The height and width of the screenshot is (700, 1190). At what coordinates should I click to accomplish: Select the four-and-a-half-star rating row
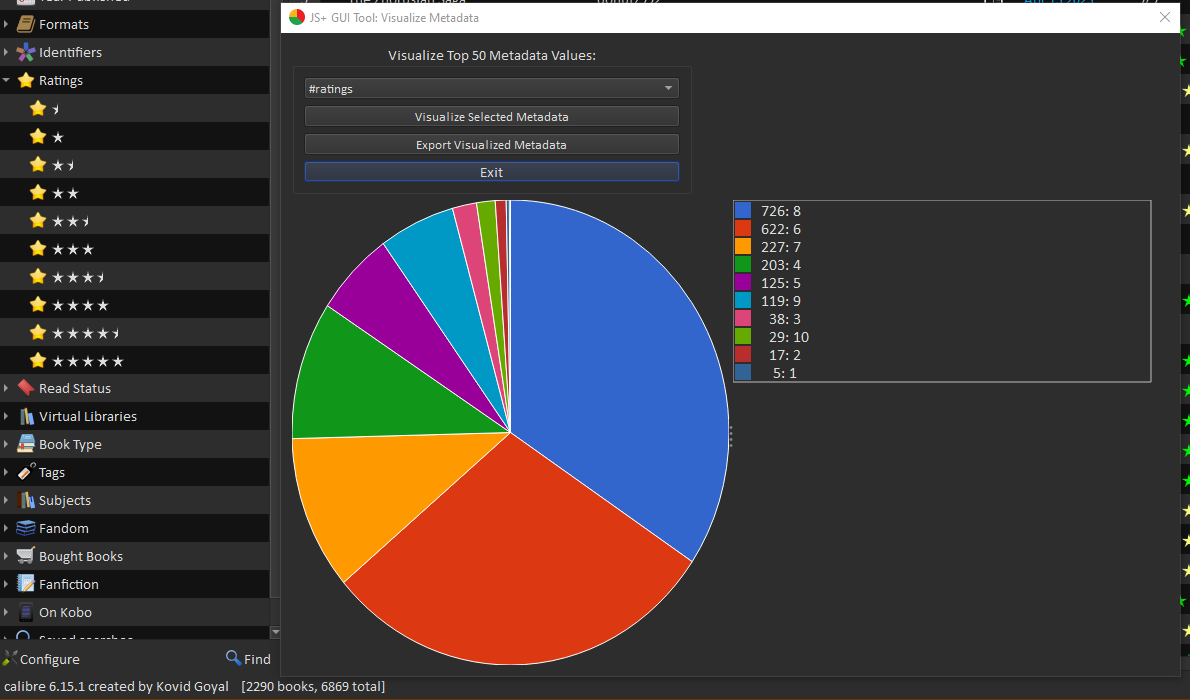pos(134,333)
